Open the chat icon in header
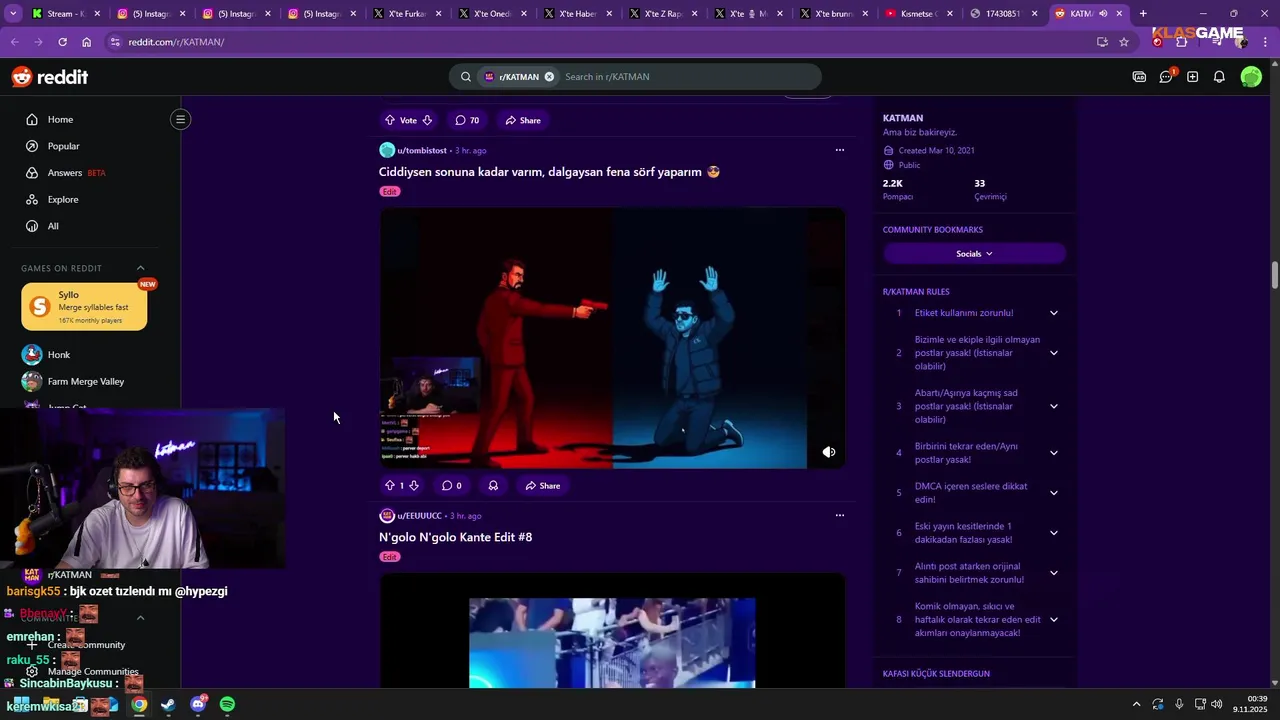Image resolution: width=1280 pixels, height=720 pixels. [1166, 77]
